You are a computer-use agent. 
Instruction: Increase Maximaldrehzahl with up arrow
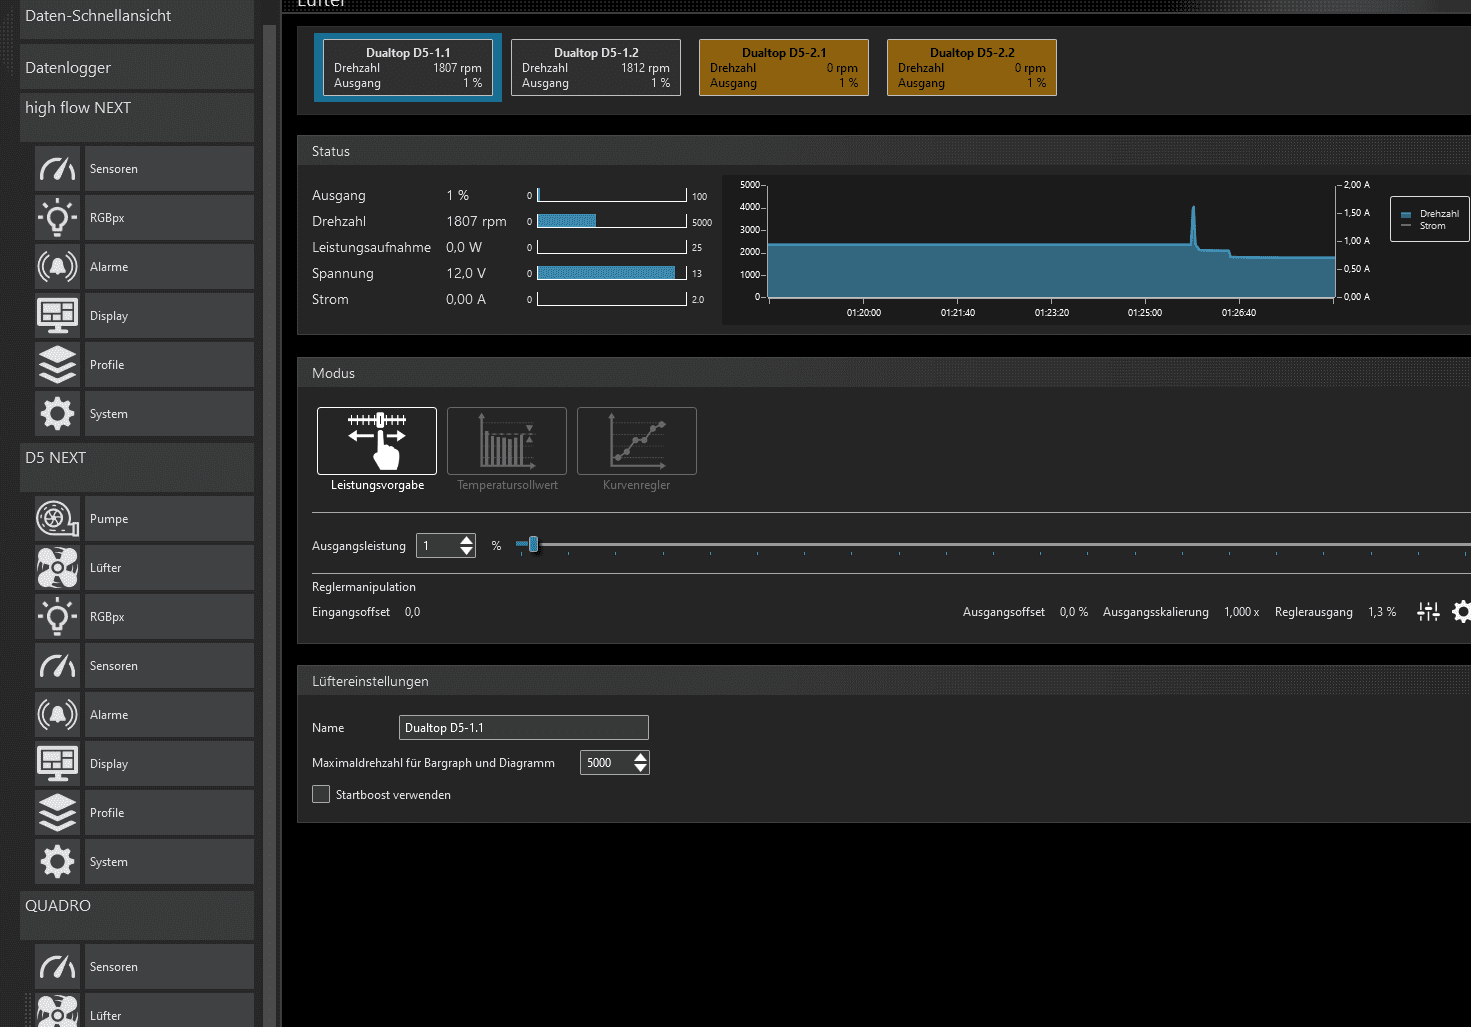click(641, 757)
